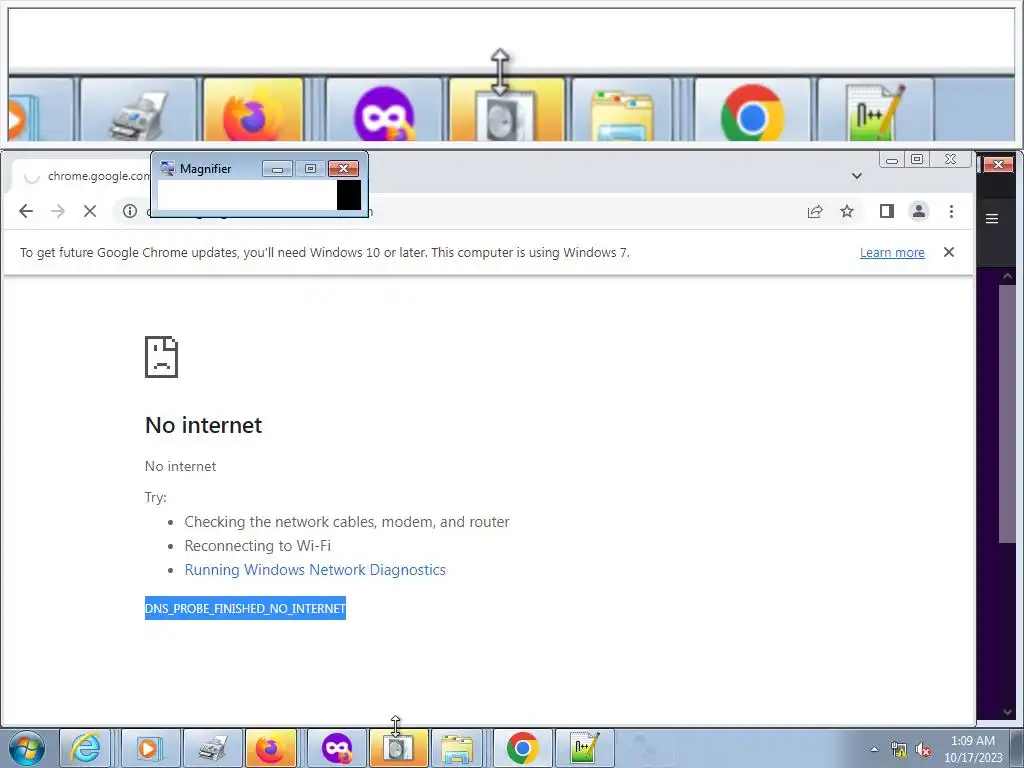
Task: Open Chrome side panel
Action: (886, 211)
